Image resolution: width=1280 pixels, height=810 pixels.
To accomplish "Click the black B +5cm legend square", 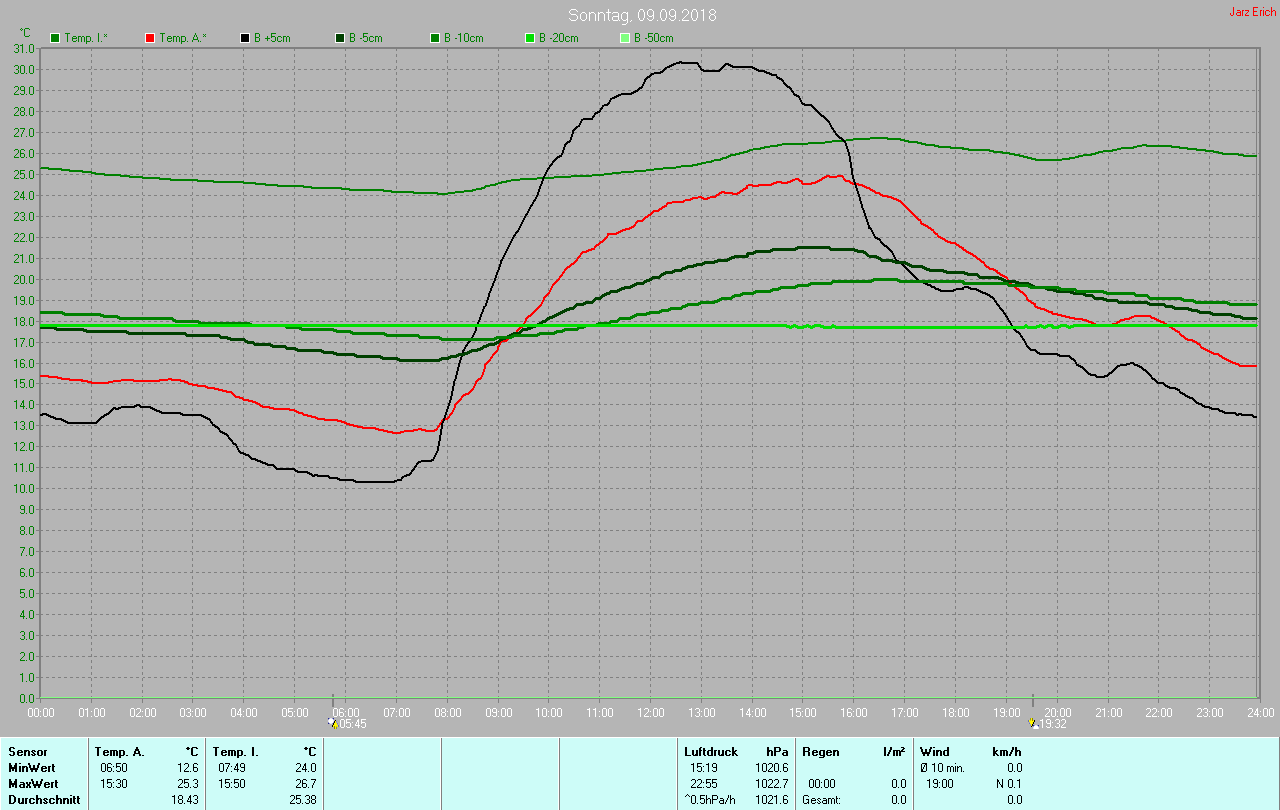I will [244, 38].
